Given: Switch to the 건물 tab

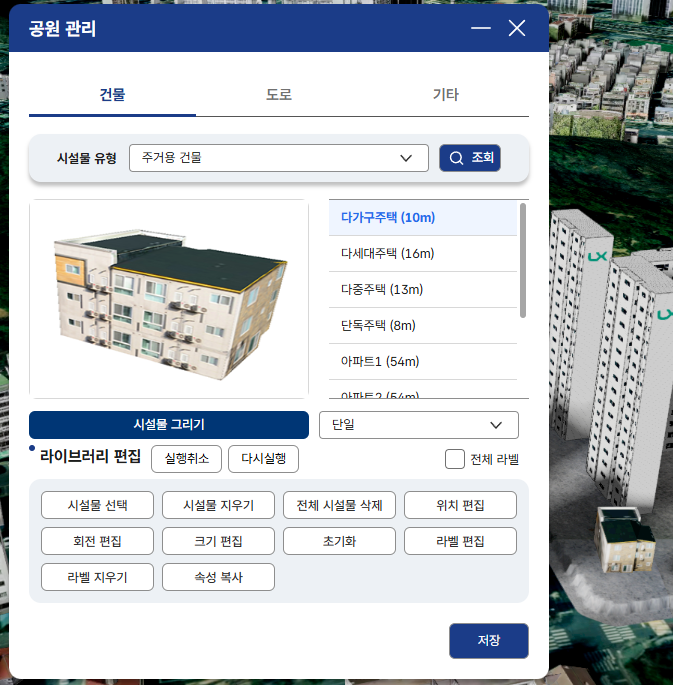Looking at the screenshot, I should (x=112, y=95).
